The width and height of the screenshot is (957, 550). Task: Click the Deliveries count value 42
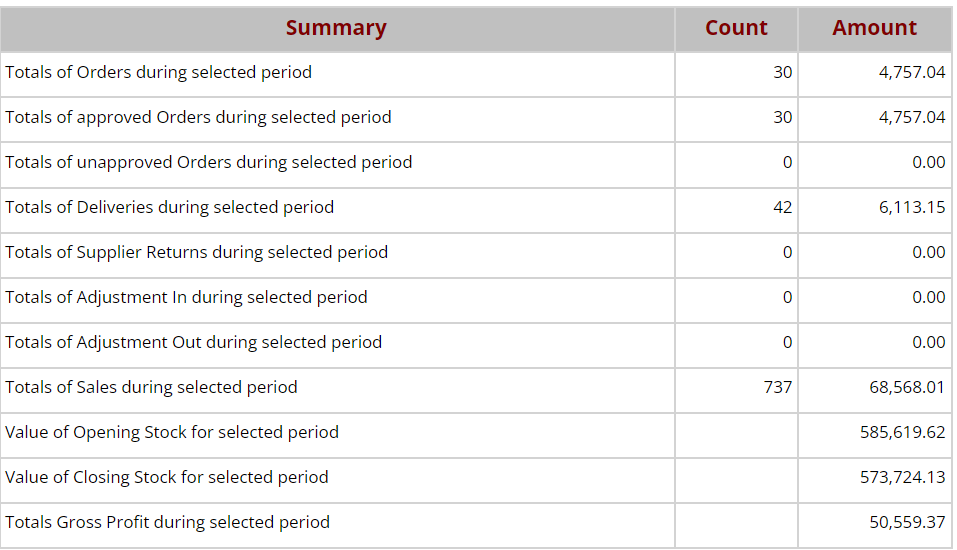pyautogui.click(x=782, y=207)
